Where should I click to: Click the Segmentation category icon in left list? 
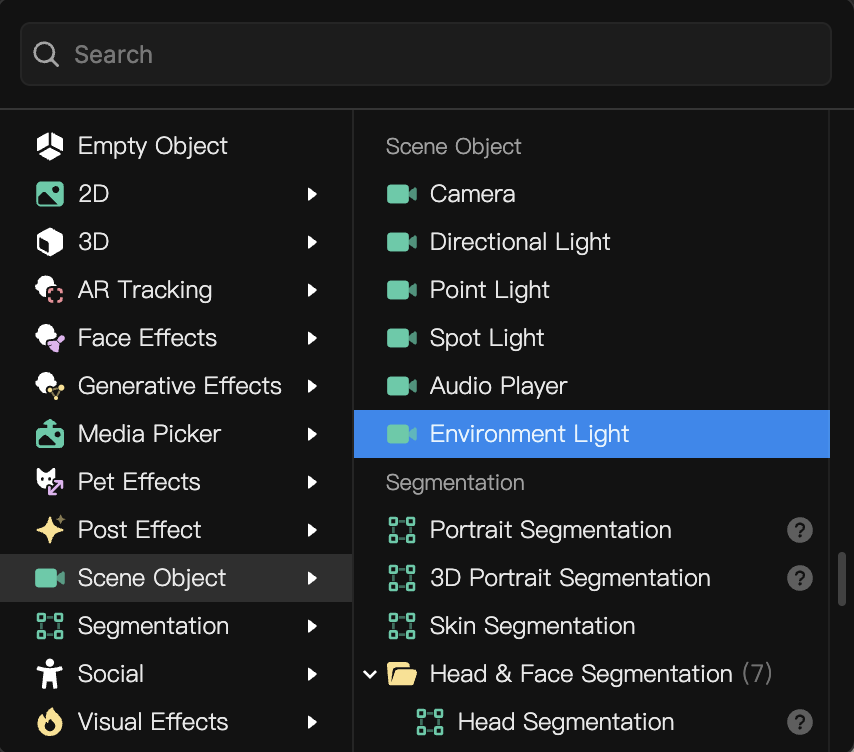50,626
